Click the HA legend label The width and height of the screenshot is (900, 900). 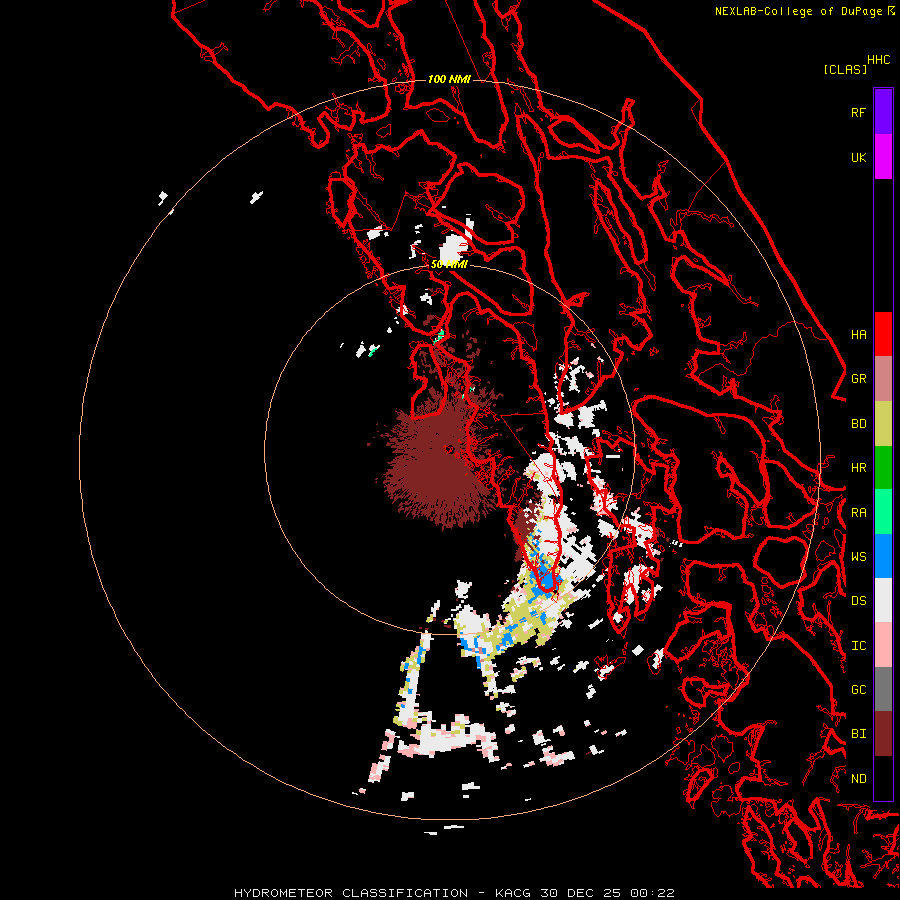point(858,335)
